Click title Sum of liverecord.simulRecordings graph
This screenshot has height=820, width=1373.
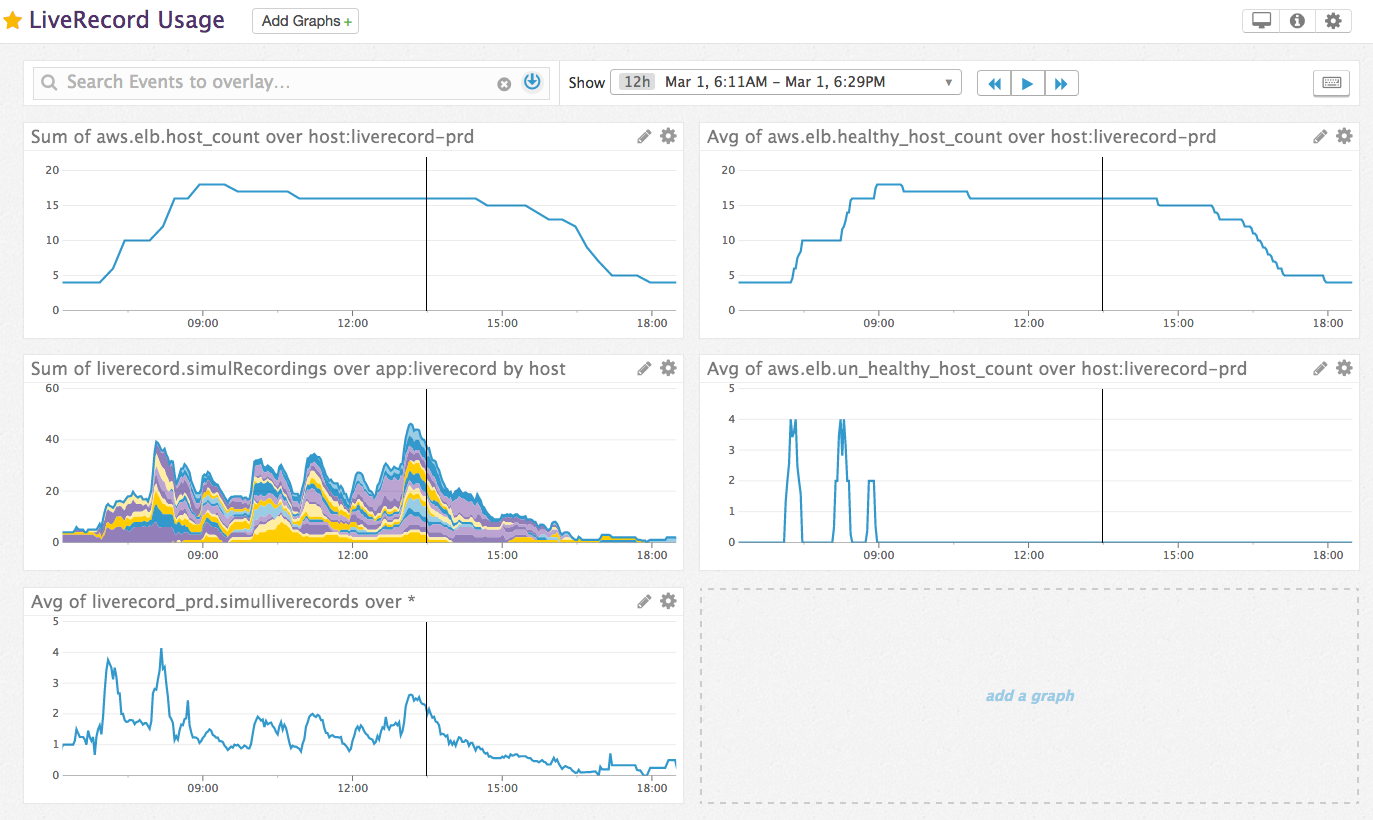(298, 369)
